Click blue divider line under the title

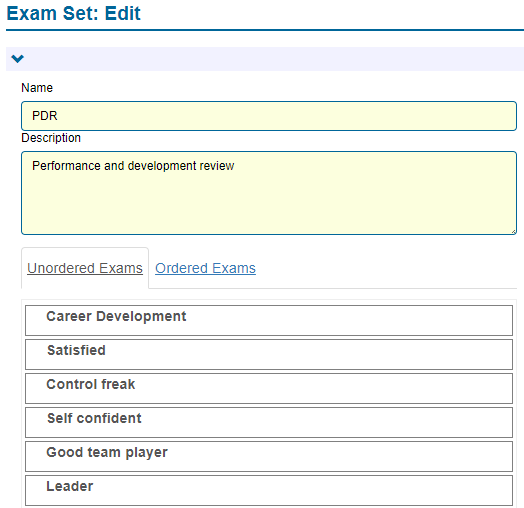[265, 30]
